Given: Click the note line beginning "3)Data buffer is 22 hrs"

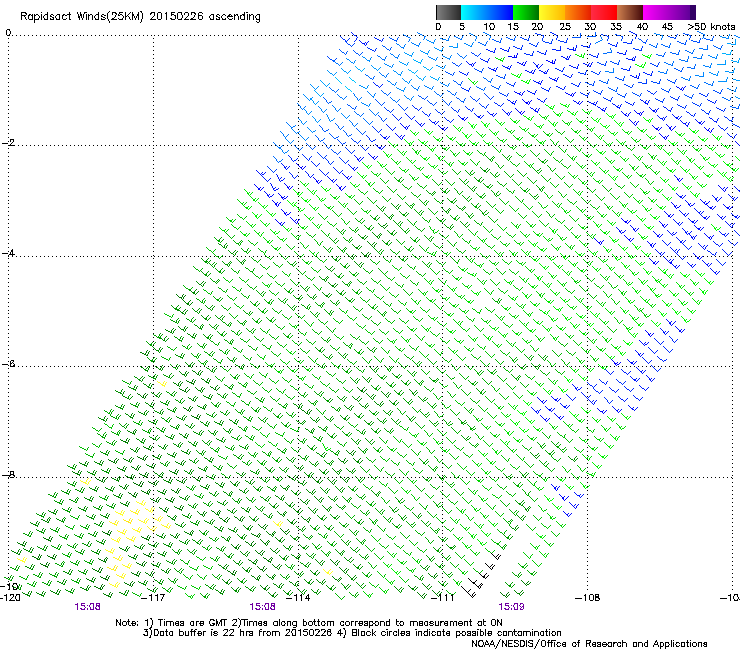Looking at the screenshot, I should (x=352, y=633).
